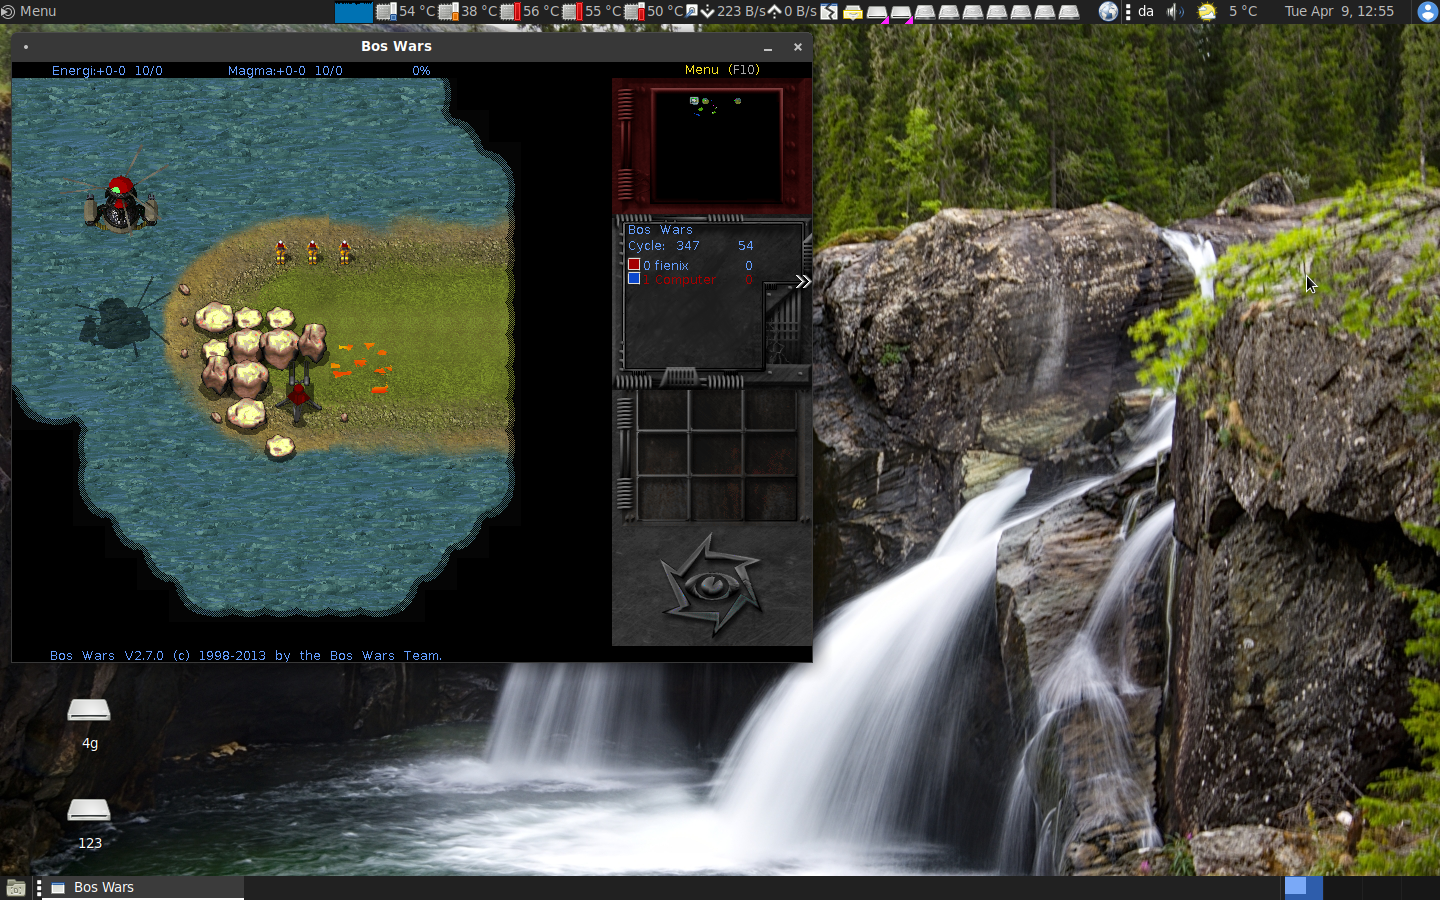
Task: Select the red gun turret by the rocks
Action: click(x=299, y=395)
